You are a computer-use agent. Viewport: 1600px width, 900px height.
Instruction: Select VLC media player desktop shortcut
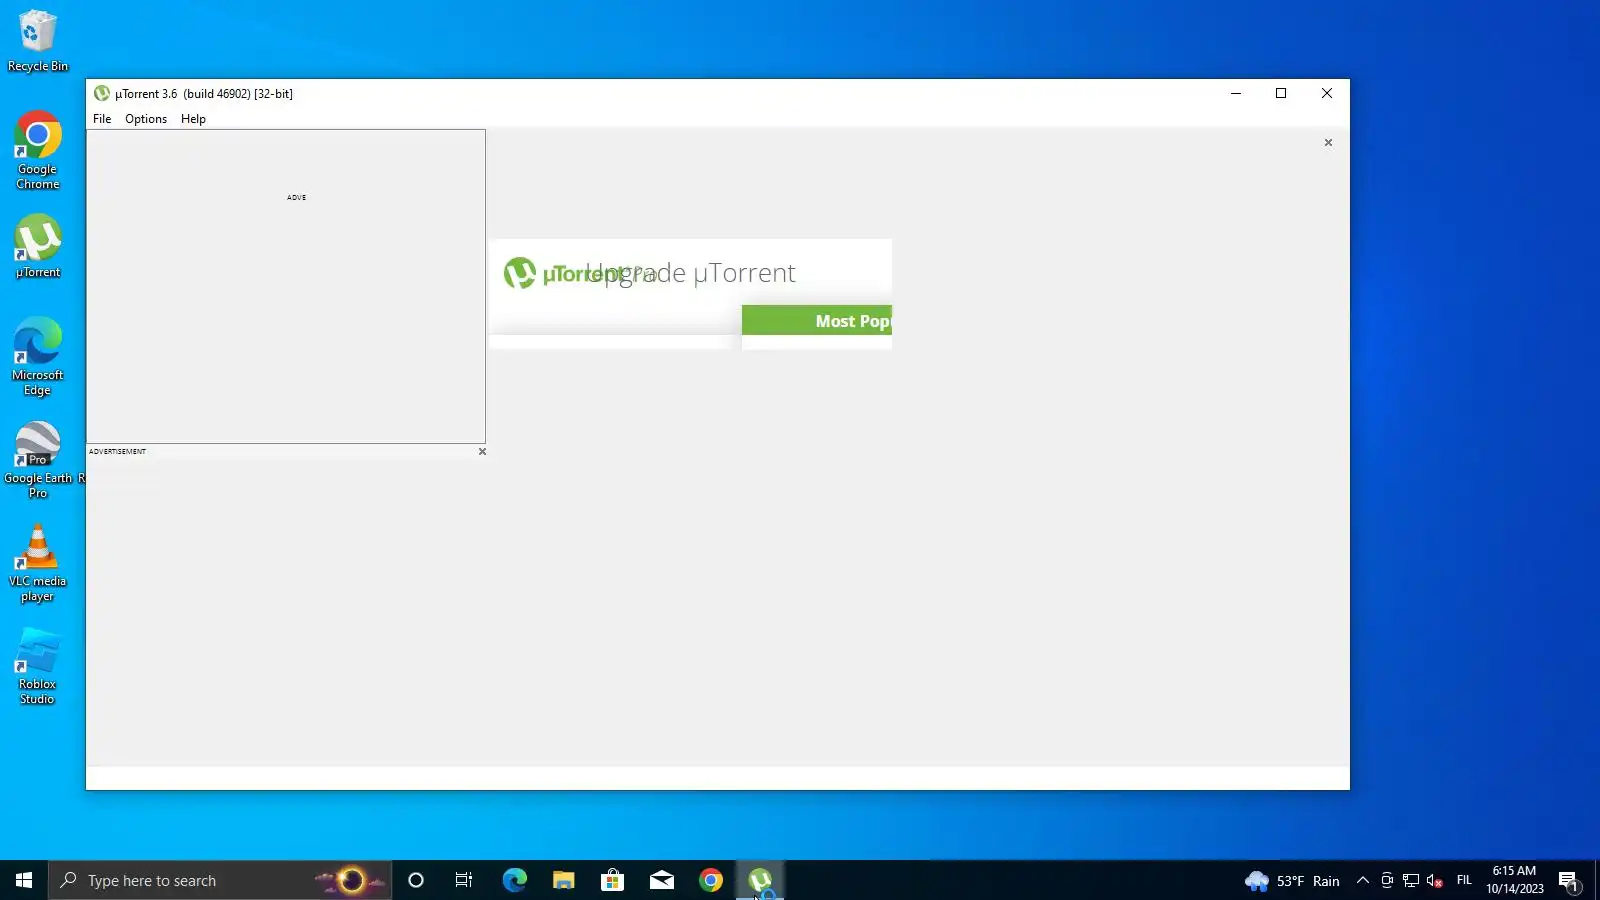(38, 563)
